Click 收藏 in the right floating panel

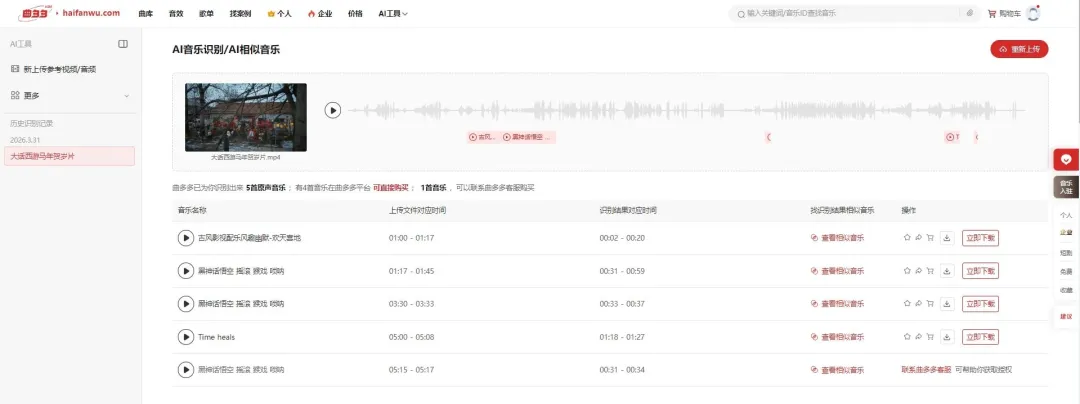click(x=1066, y=289)
